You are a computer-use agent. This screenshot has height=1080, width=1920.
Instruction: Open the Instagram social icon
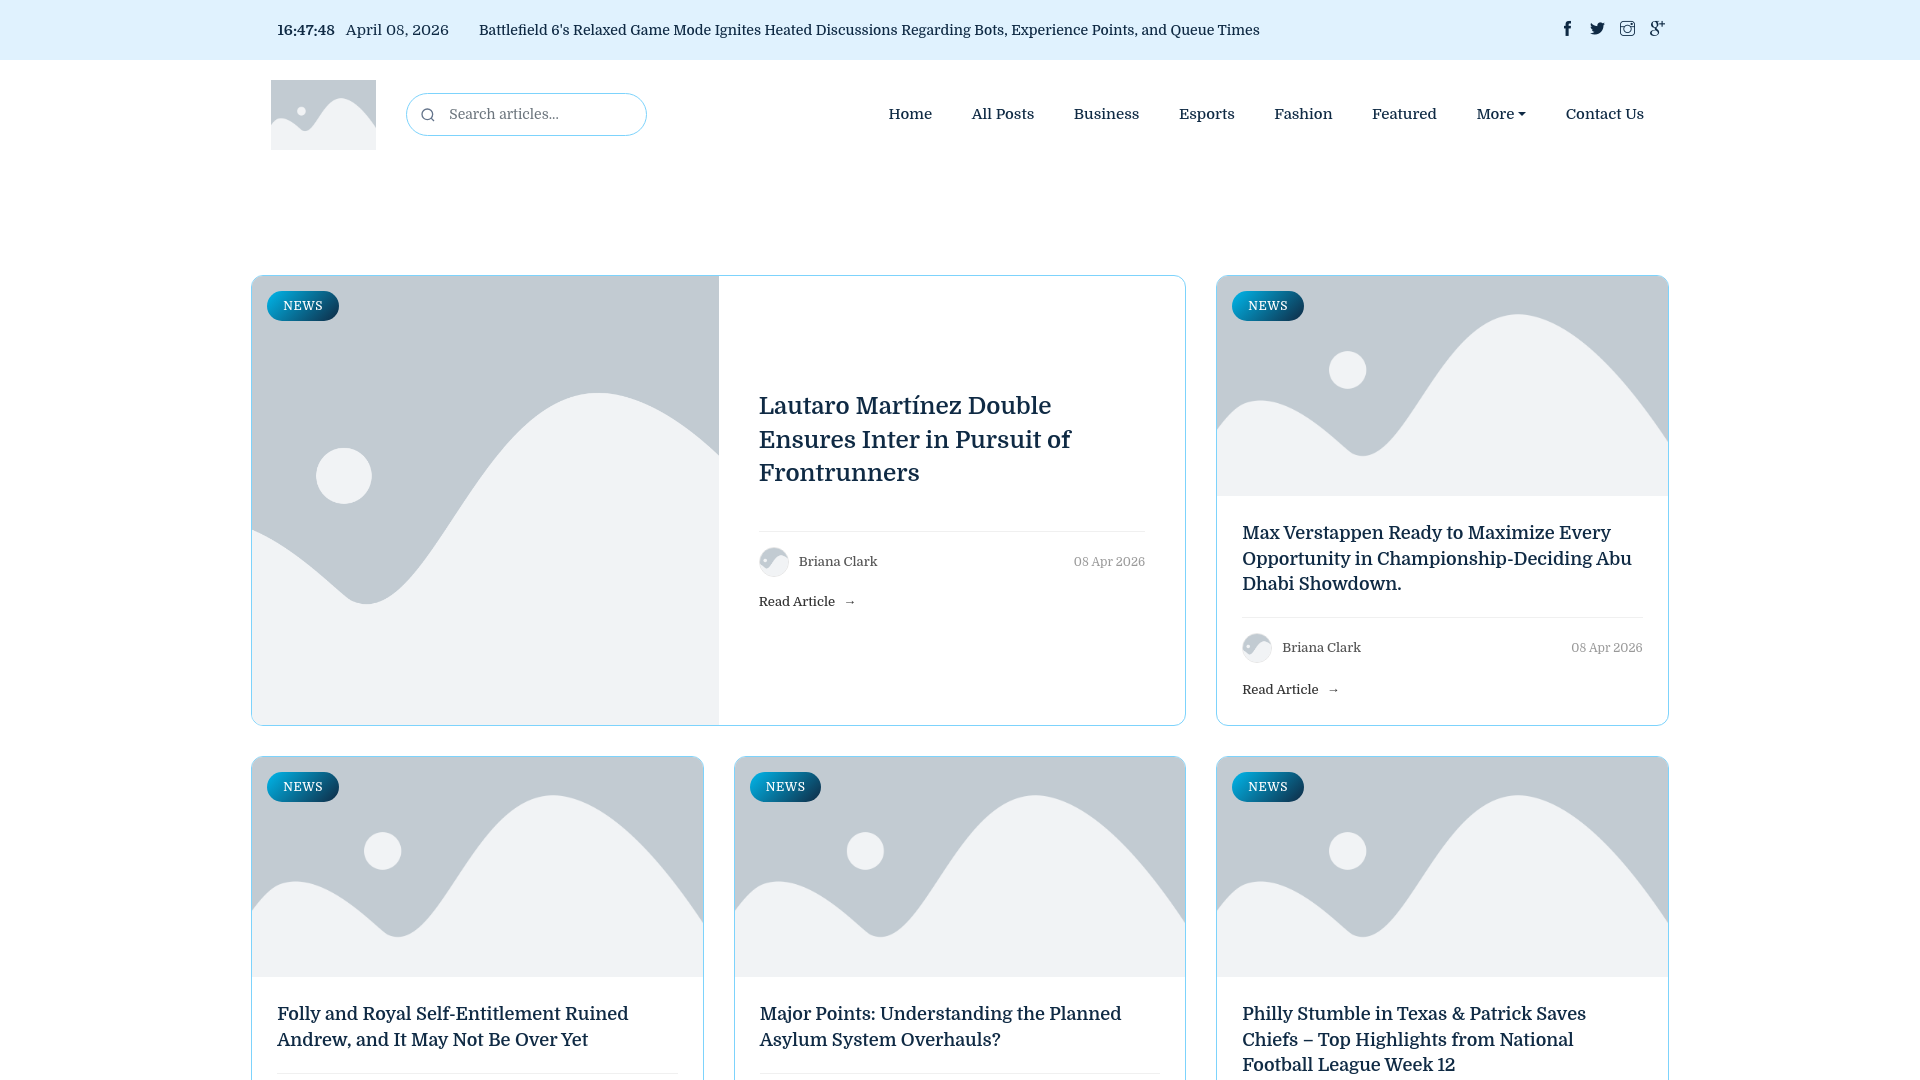click(1627, 29)
